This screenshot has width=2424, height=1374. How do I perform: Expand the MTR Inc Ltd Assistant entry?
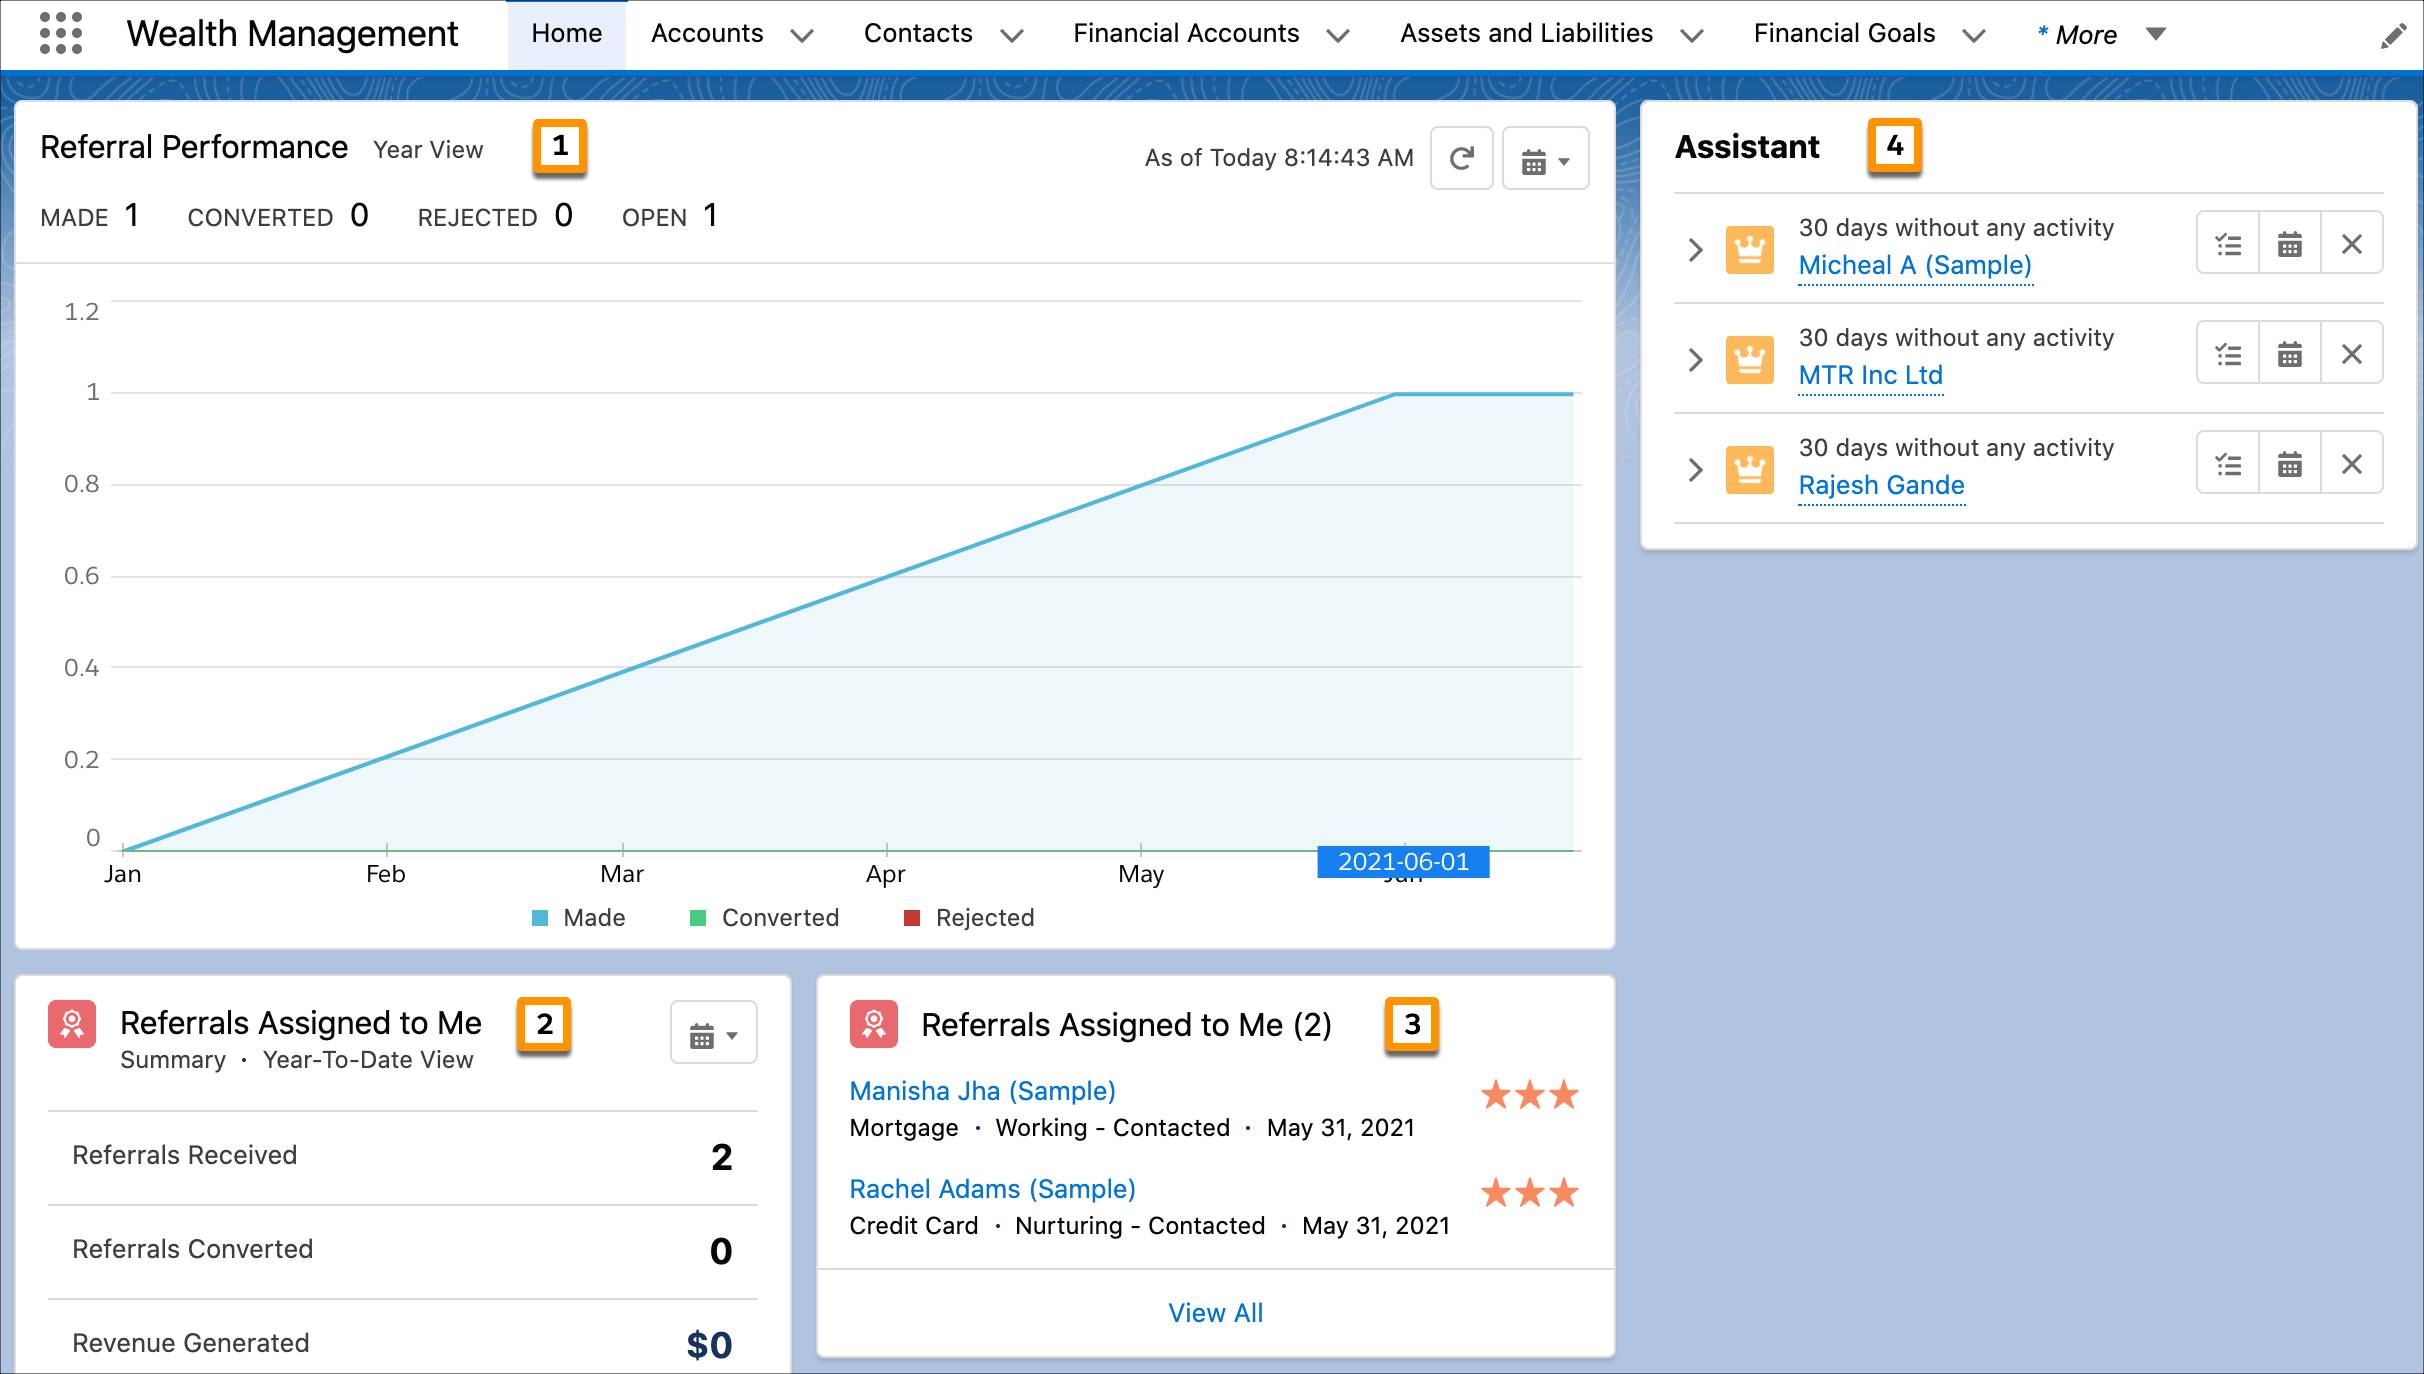[x=1696, y=355]
